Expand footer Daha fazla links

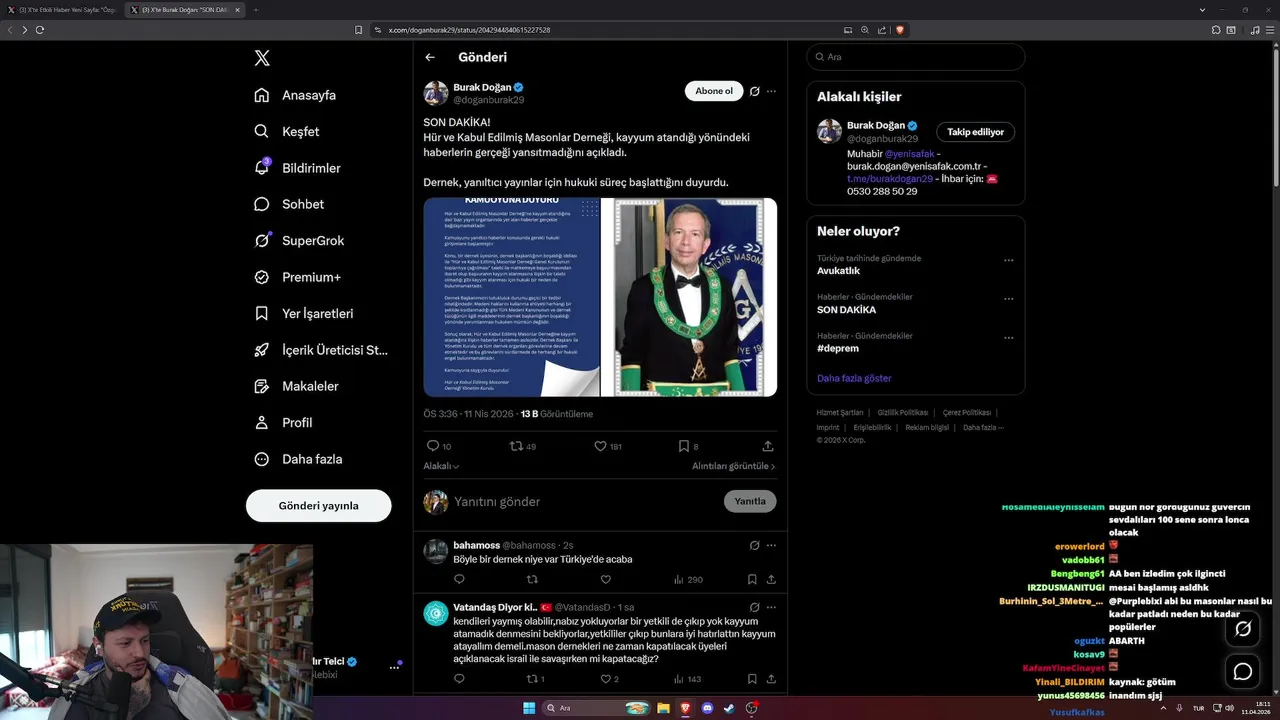point(983,427)
